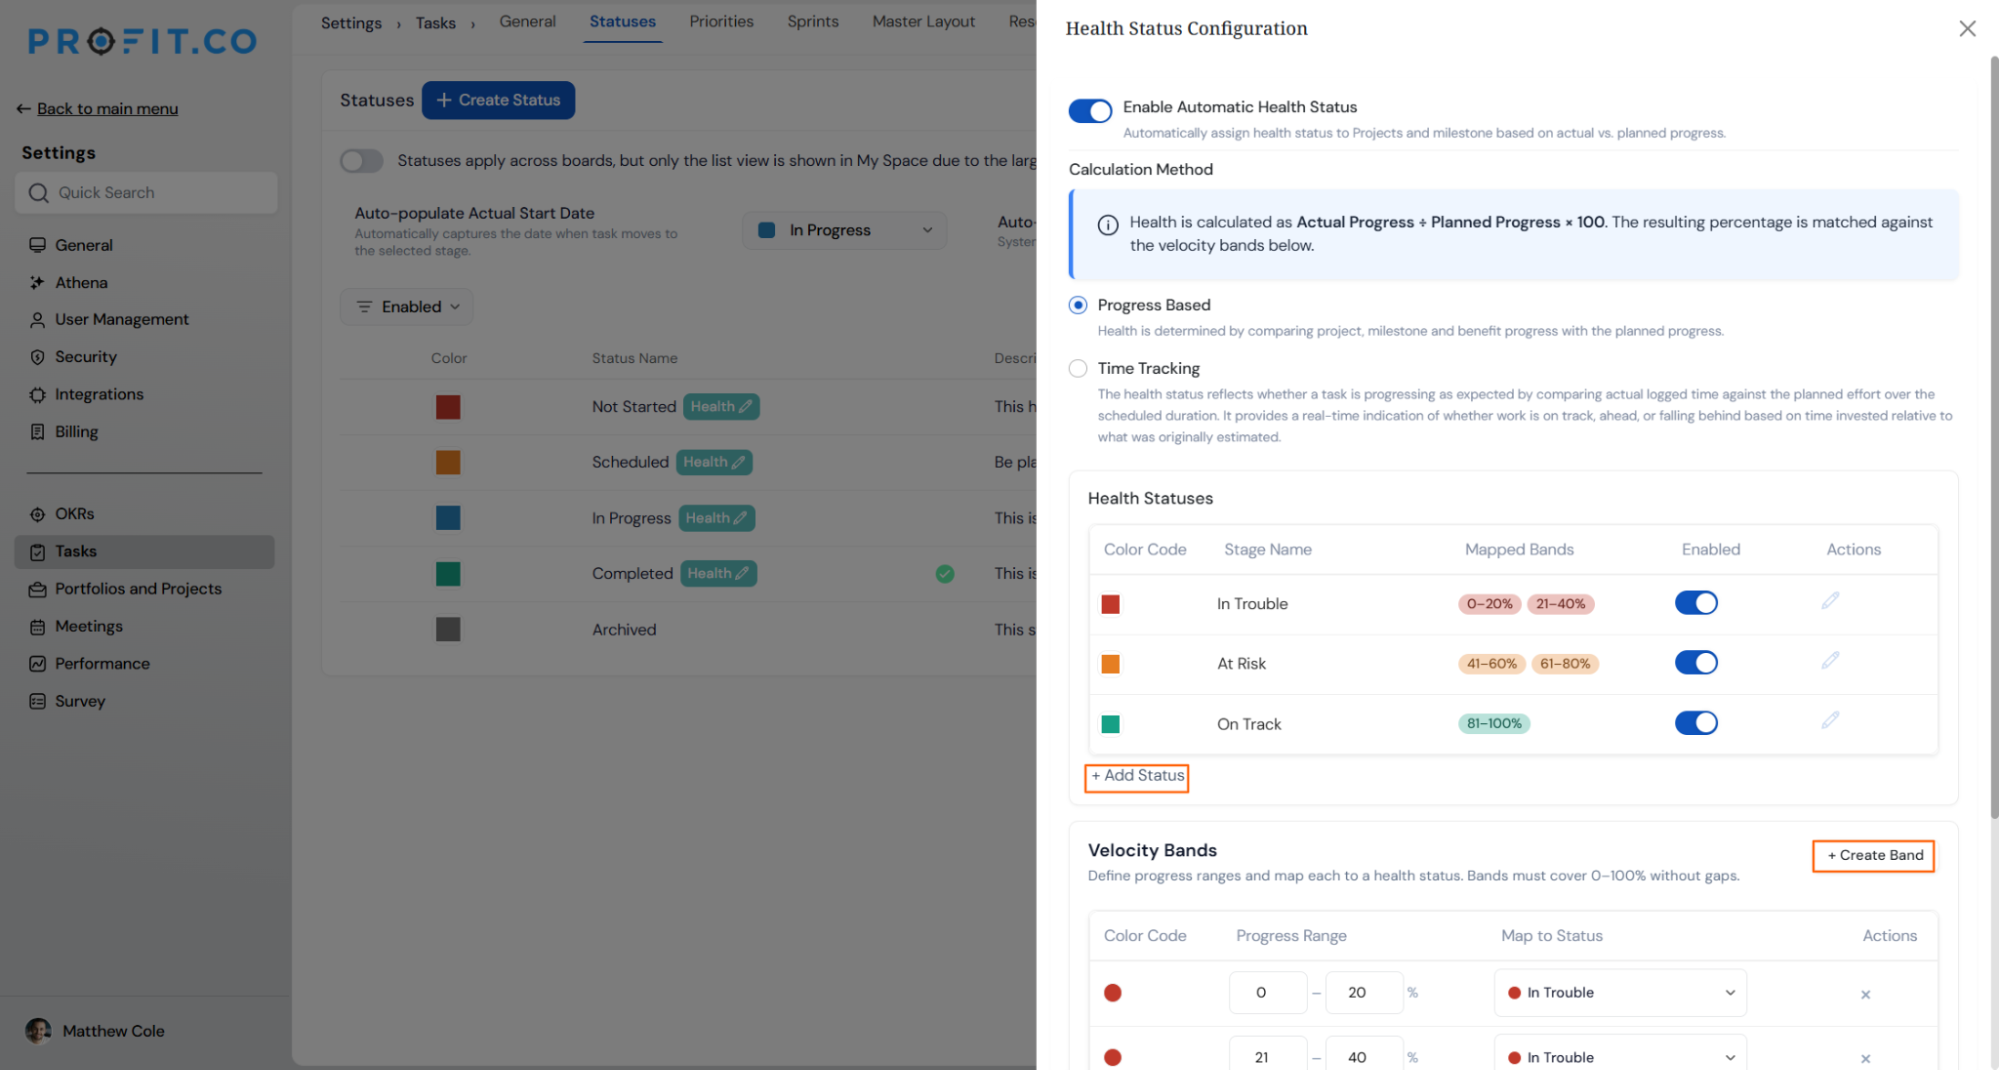Remove the 0–20 velocity band
The image size is (1999, 1070).
(1865, 994)
